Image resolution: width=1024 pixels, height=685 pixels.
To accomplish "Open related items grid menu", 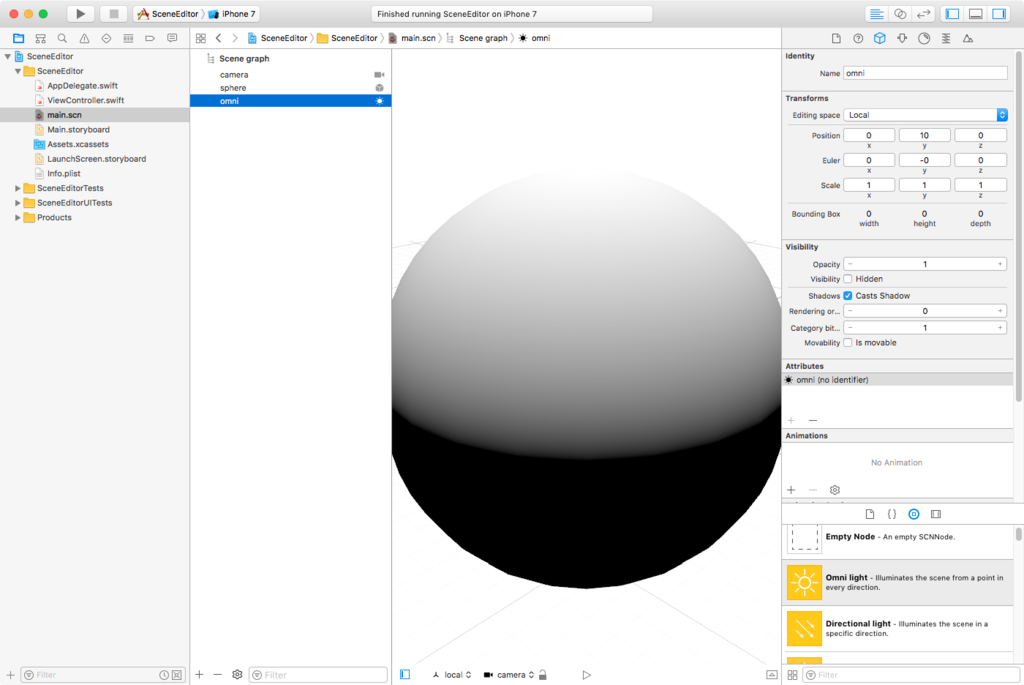I will click(200, 39).
